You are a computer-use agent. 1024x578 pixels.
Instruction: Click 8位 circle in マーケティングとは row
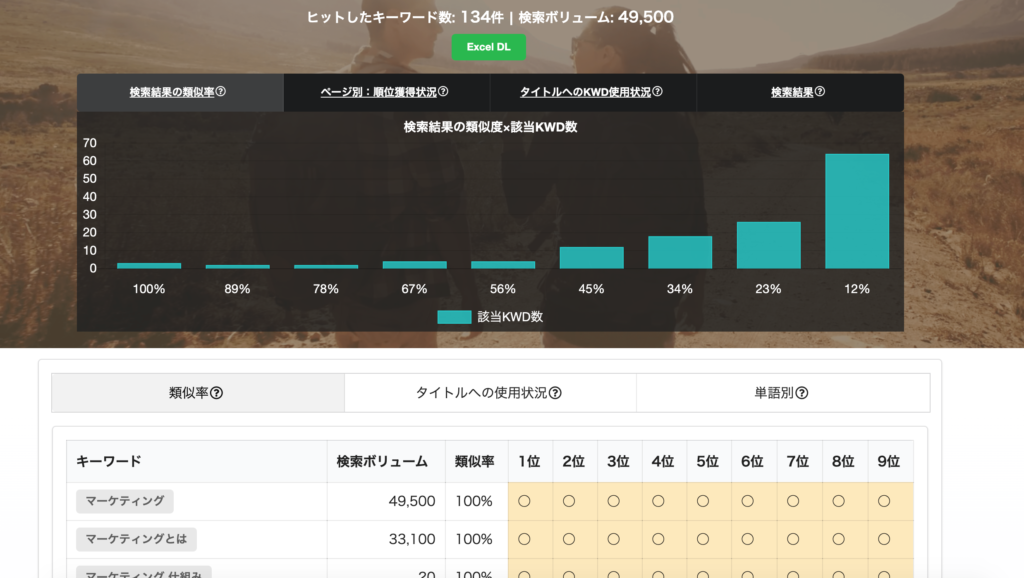[839, 539]
